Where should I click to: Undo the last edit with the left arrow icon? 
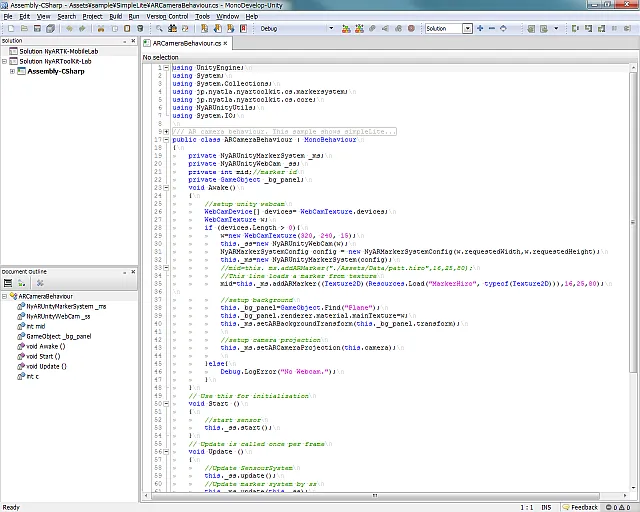point(69,29)
